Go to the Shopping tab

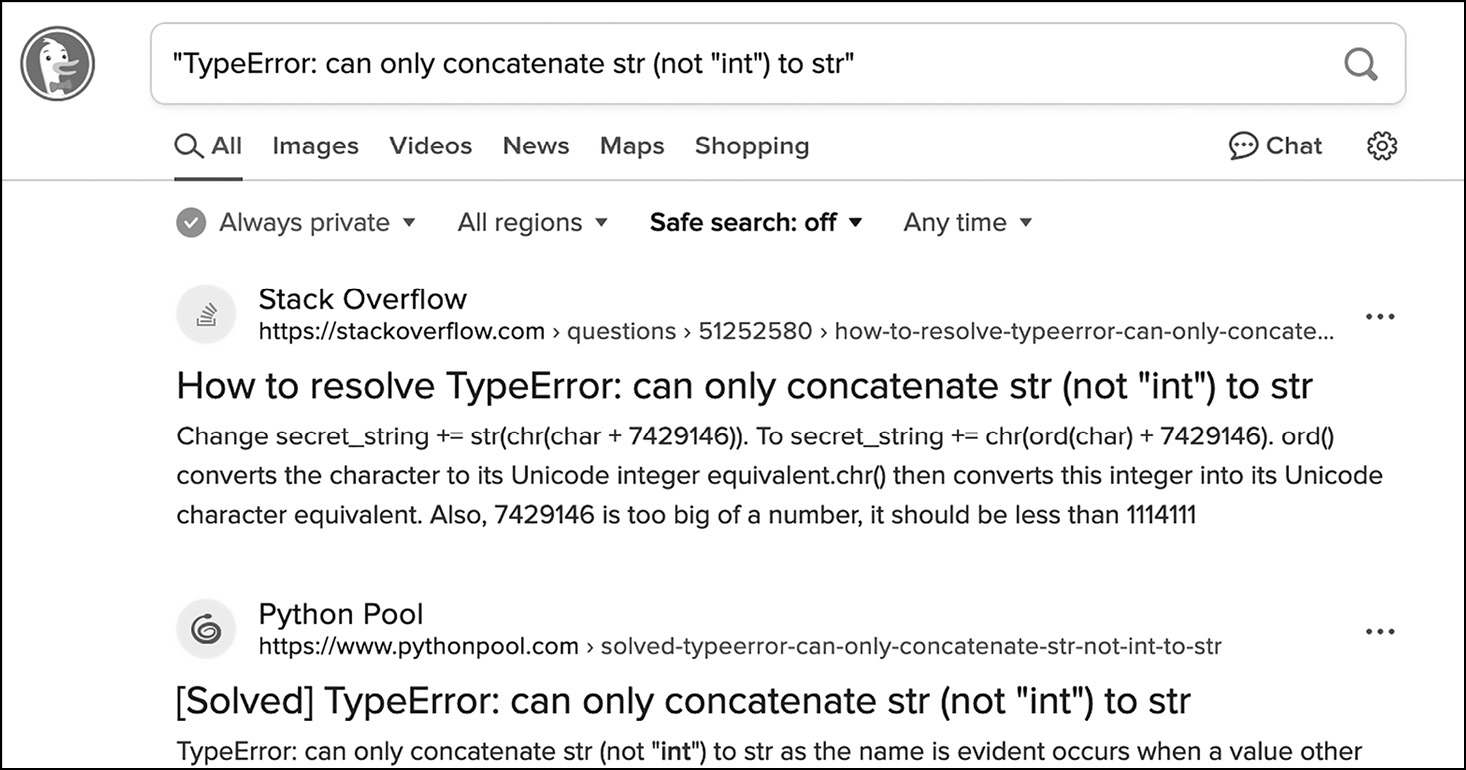752,146
